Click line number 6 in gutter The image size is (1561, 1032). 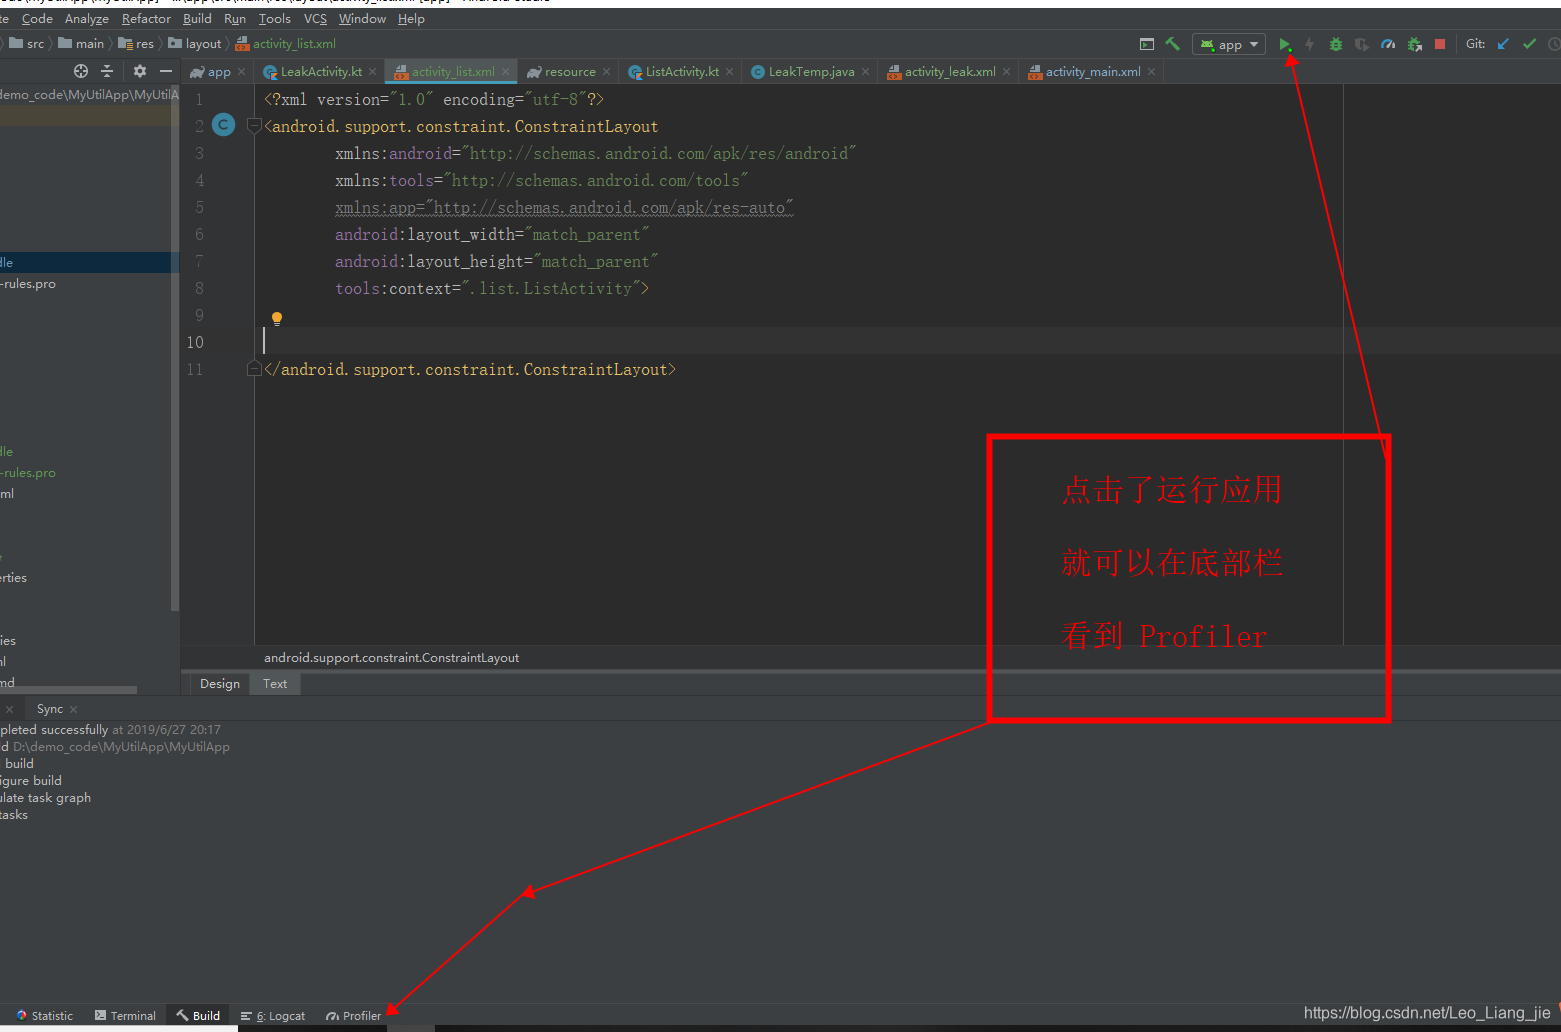click(199, 234)
